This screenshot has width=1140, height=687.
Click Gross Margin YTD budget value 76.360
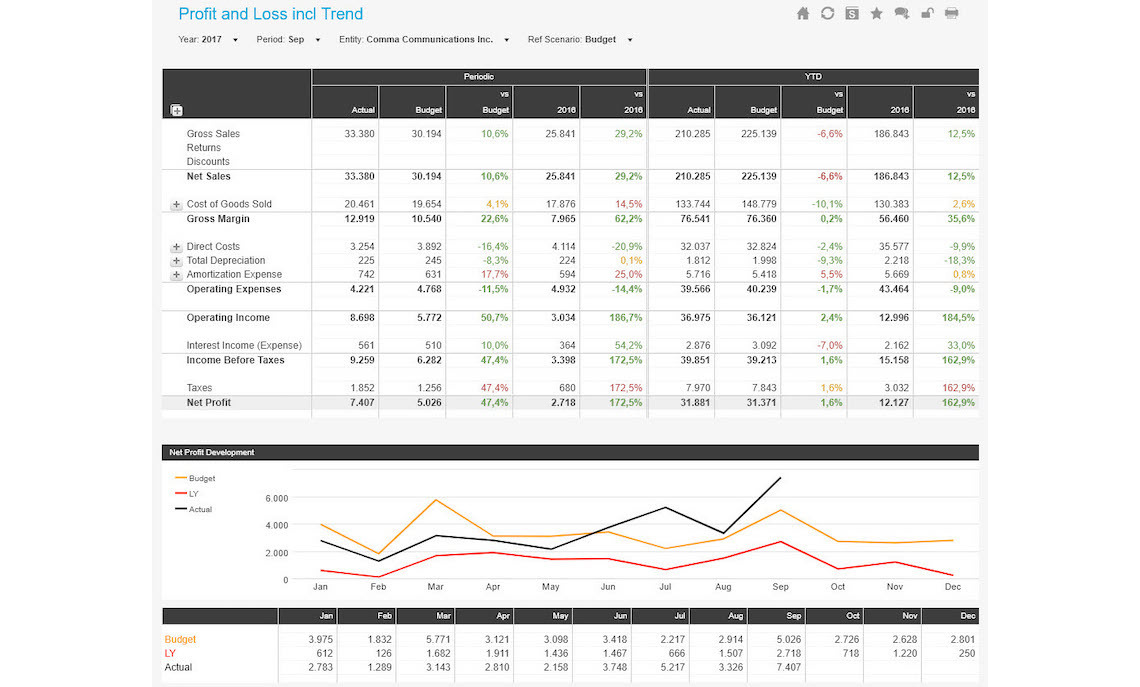(x=761, y=218)
